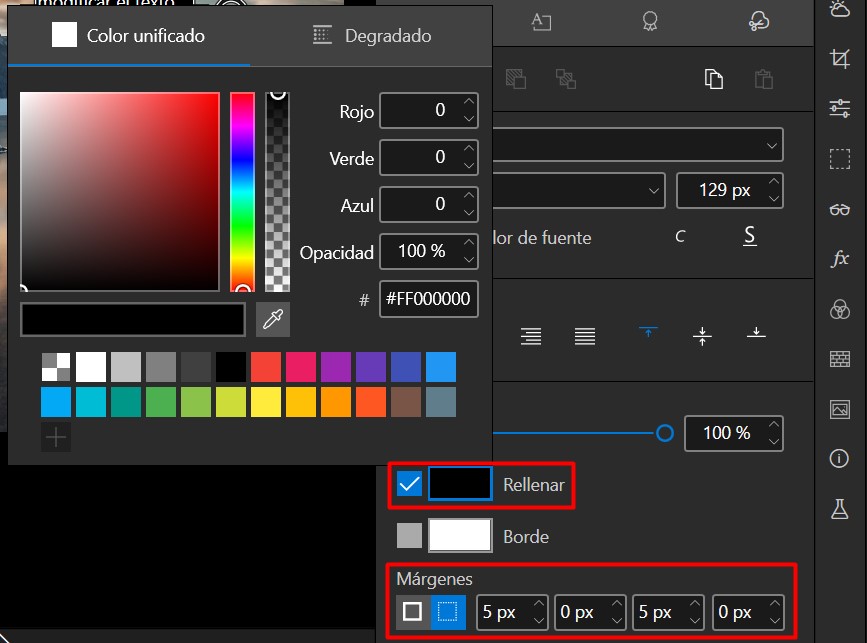
Task: Click the checkered opacity slider
Action: [x=278, y=192]
